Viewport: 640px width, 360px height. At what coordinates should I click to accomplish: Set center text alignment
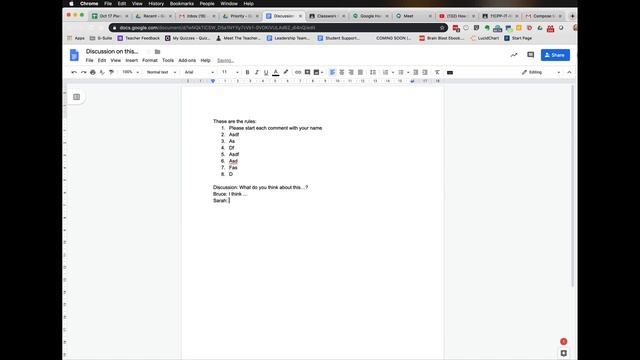(342, 72)
